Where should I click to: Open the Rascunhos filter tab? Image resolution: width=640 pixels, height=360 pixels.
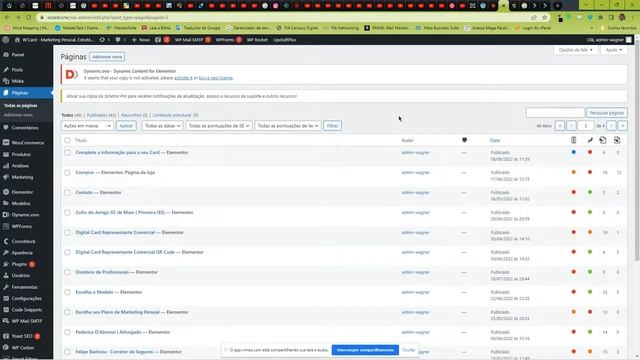click(x=134, y=115)
